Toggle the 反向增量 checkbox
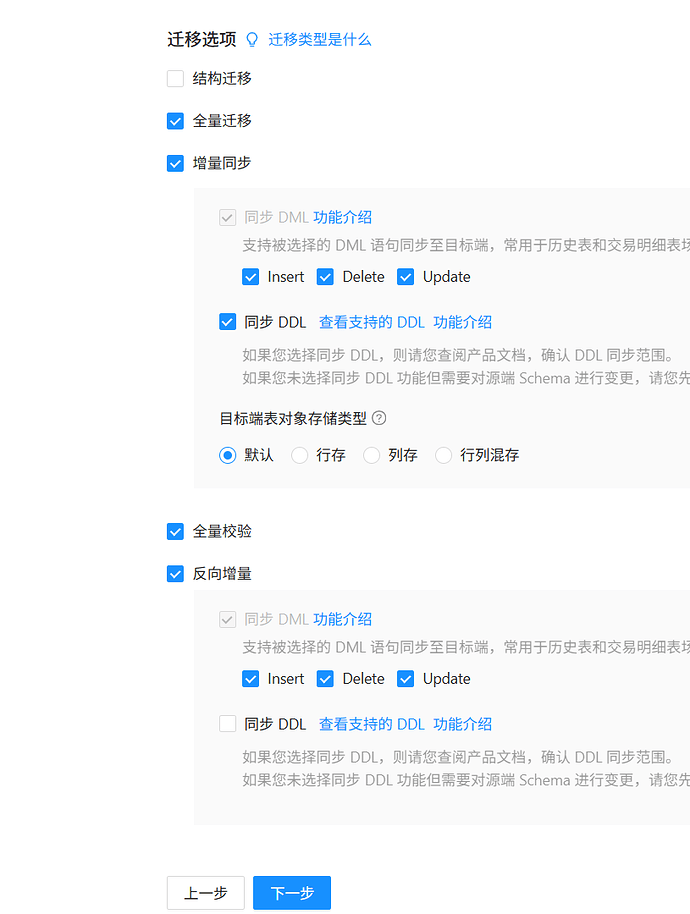The width and height of the screenshot is (690, 914). 175,574
